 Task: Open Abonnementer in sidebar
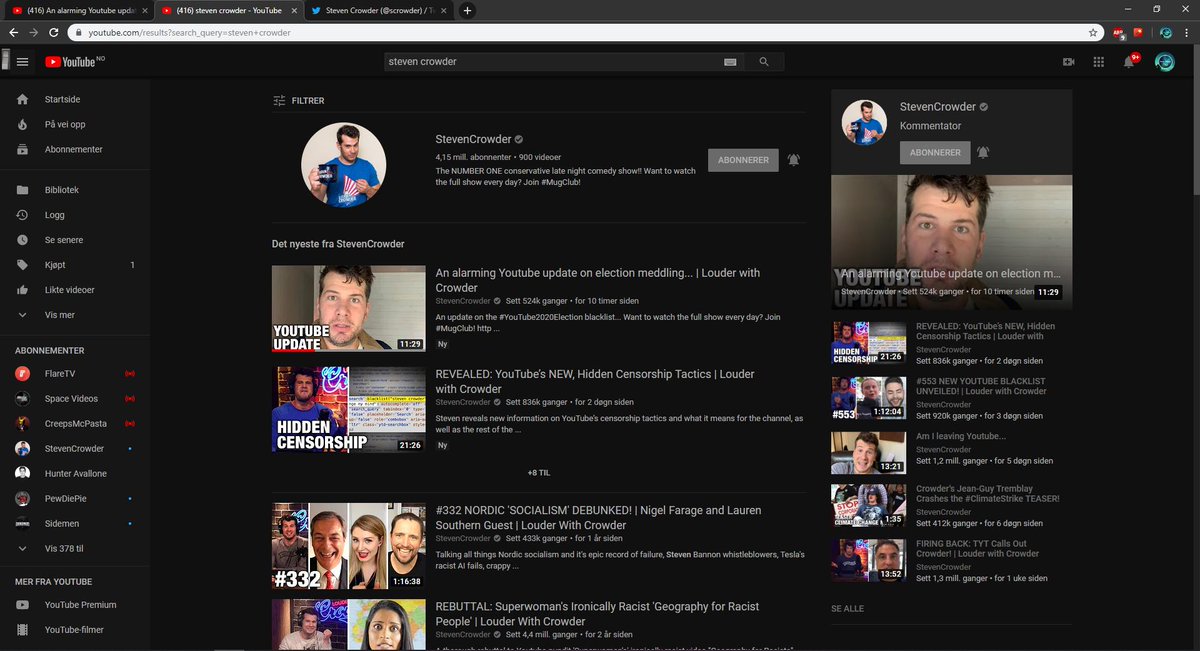coord(75,150)
